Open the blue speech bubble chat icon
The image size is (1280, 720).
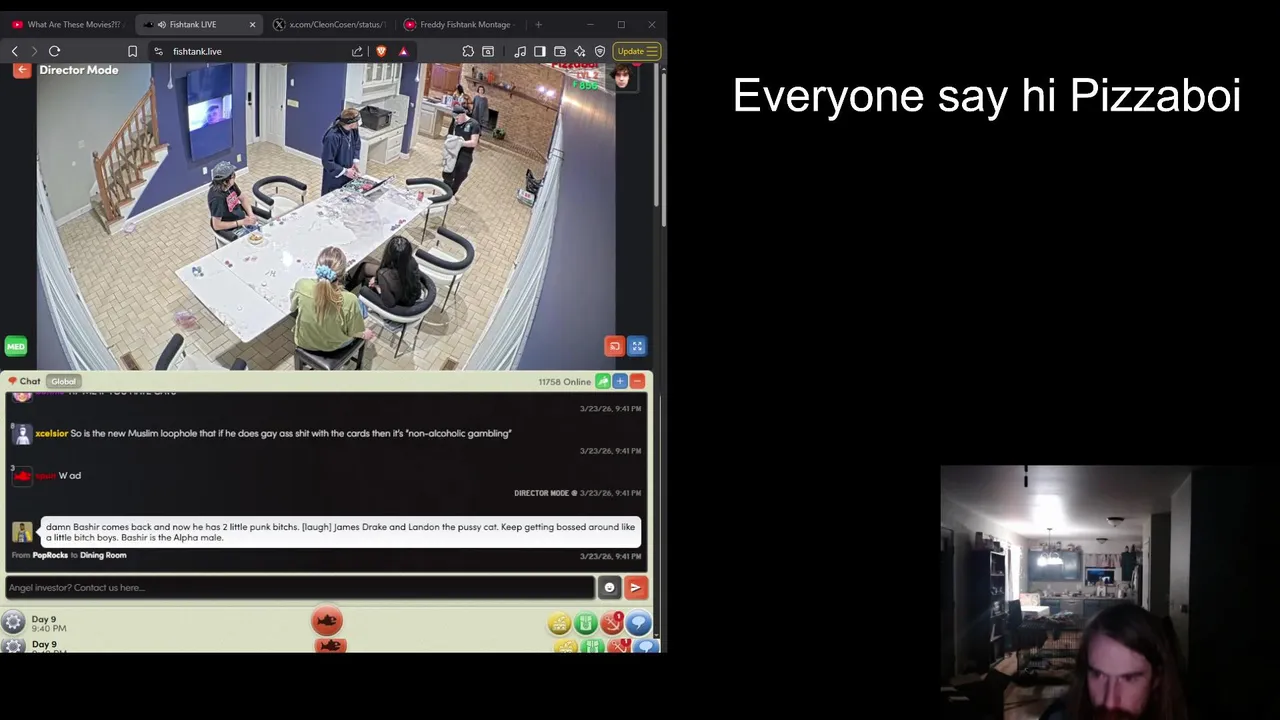click(638, 624)
